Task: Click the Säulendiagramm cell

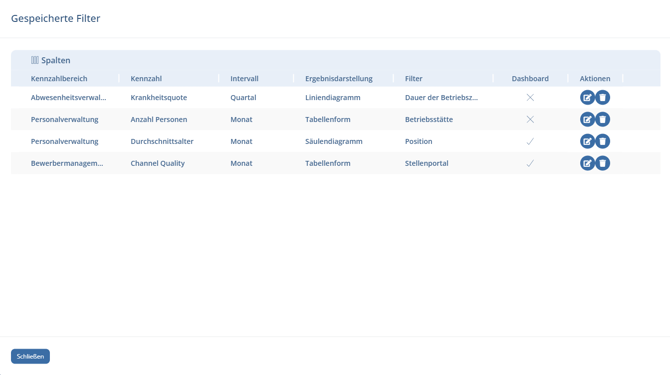Action: coord(334,141)
